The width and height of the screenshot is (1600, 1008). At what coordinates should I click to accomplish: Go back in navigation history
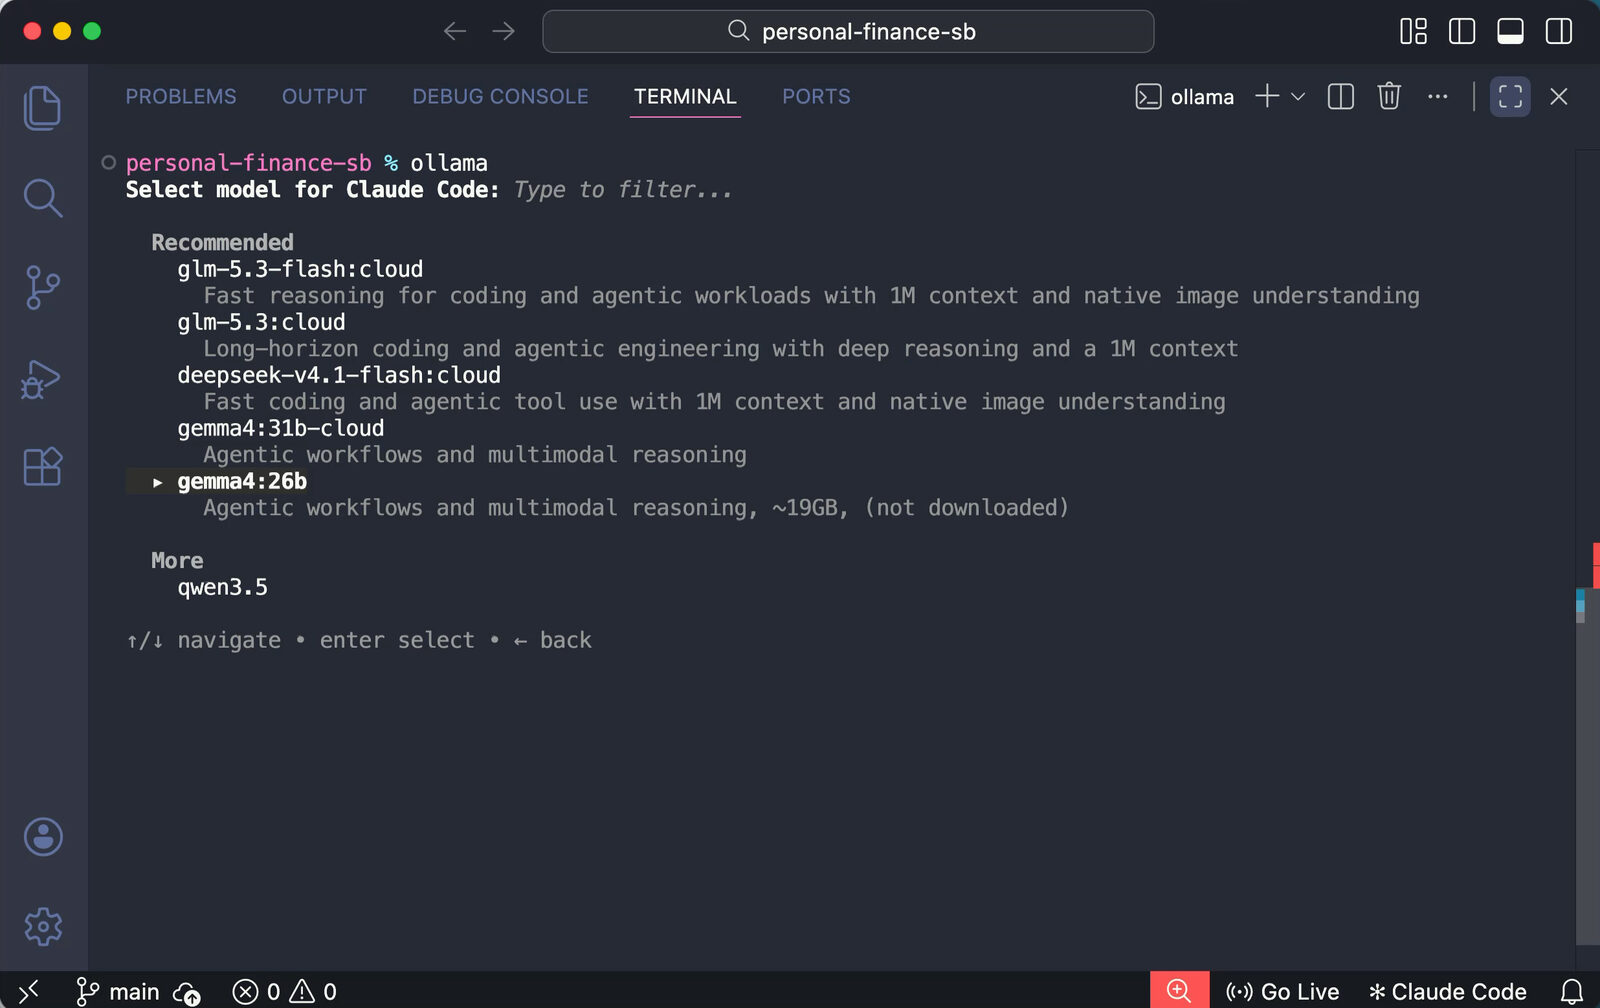[x=455, y=31]
